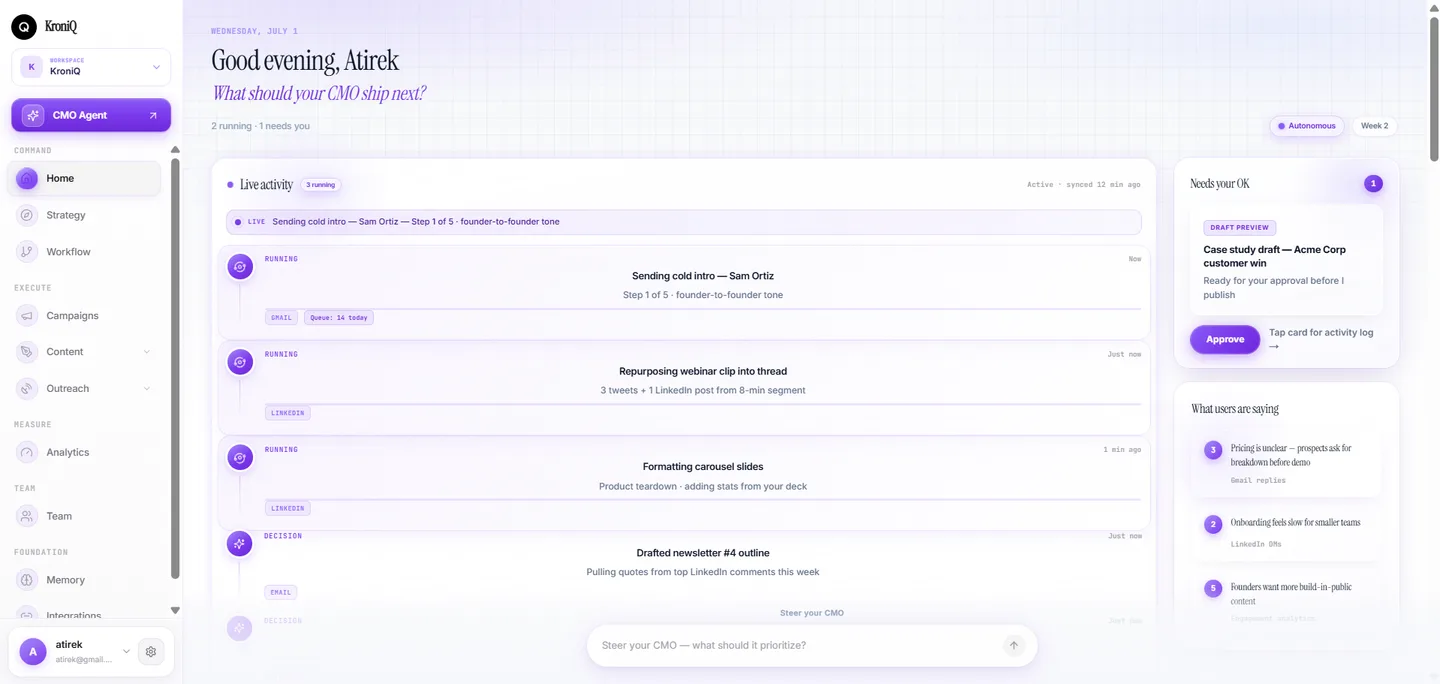Click the LIVE status banner for Sam Ortiz
Screen dimensions: 1440x684
pos(683,222)
